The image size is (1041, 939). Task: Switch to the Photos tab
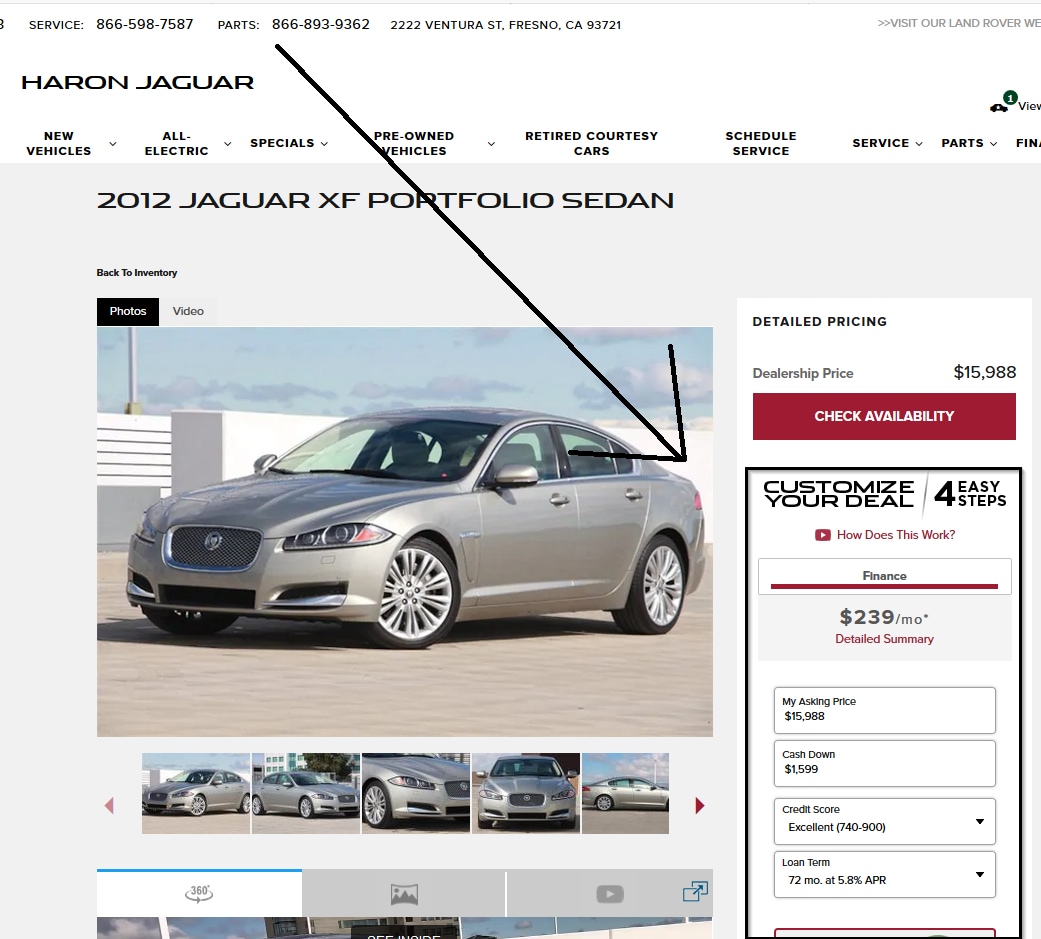(x=128, y=311)
